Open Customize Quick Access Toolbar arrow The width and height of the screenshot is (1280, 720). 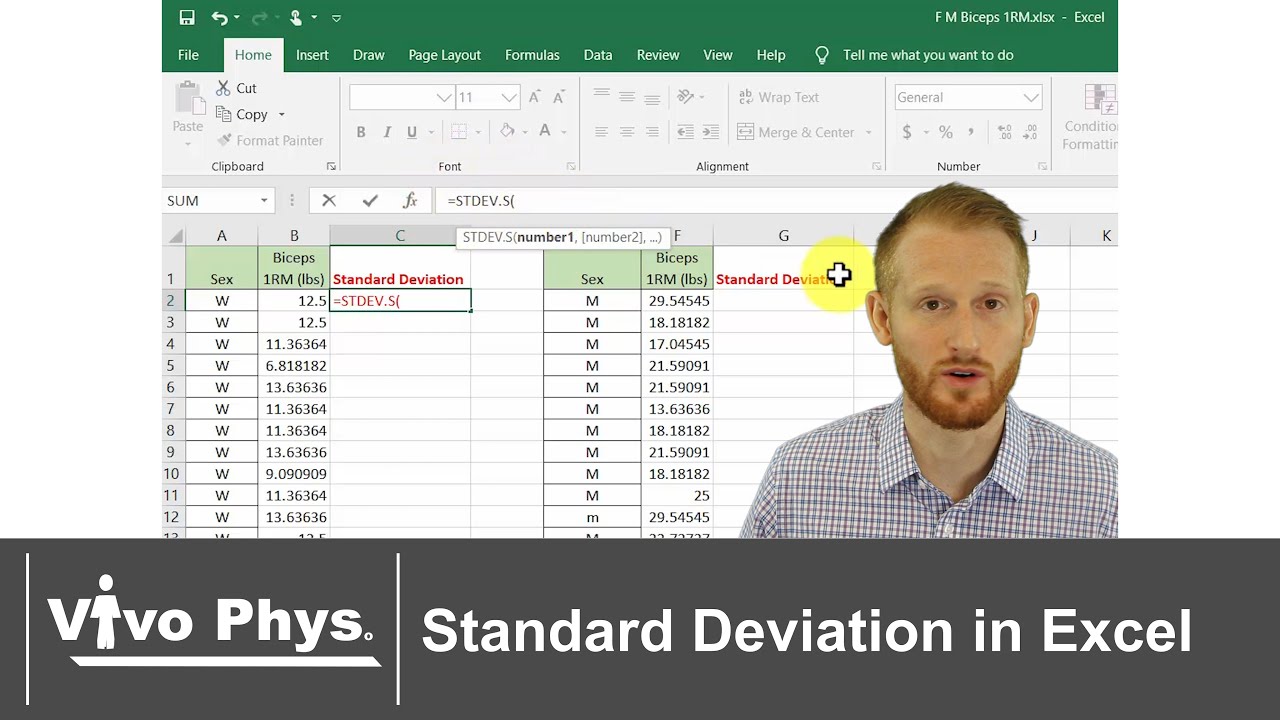336,18
